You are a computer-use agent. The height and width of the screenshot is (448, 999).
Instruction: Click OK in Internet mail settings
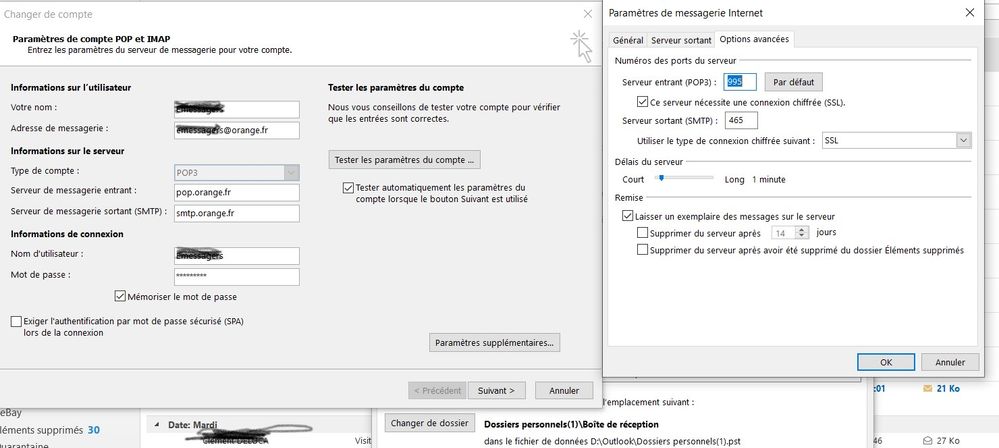[x=886, y=362]
